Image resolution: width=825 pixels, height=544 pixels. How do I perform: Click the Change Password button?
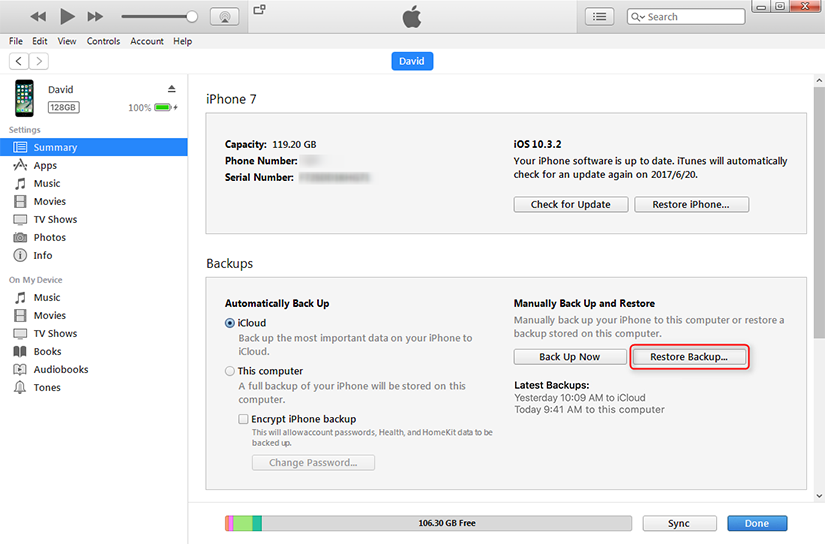[313, 462]
